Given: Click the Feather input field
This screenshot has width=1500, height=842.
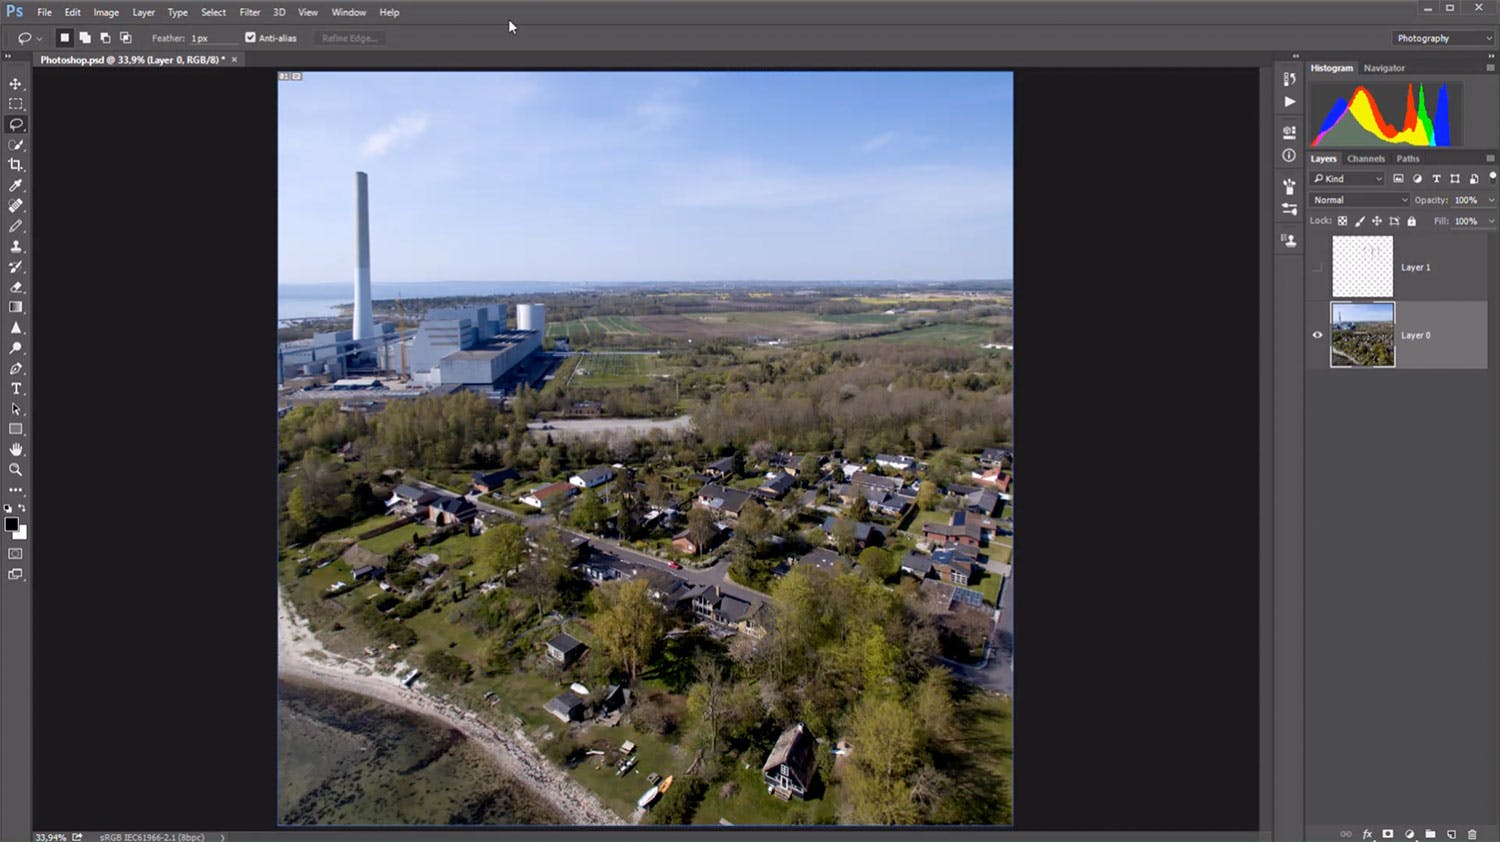Looking at the screenshot, I should (x=213, y=38).
